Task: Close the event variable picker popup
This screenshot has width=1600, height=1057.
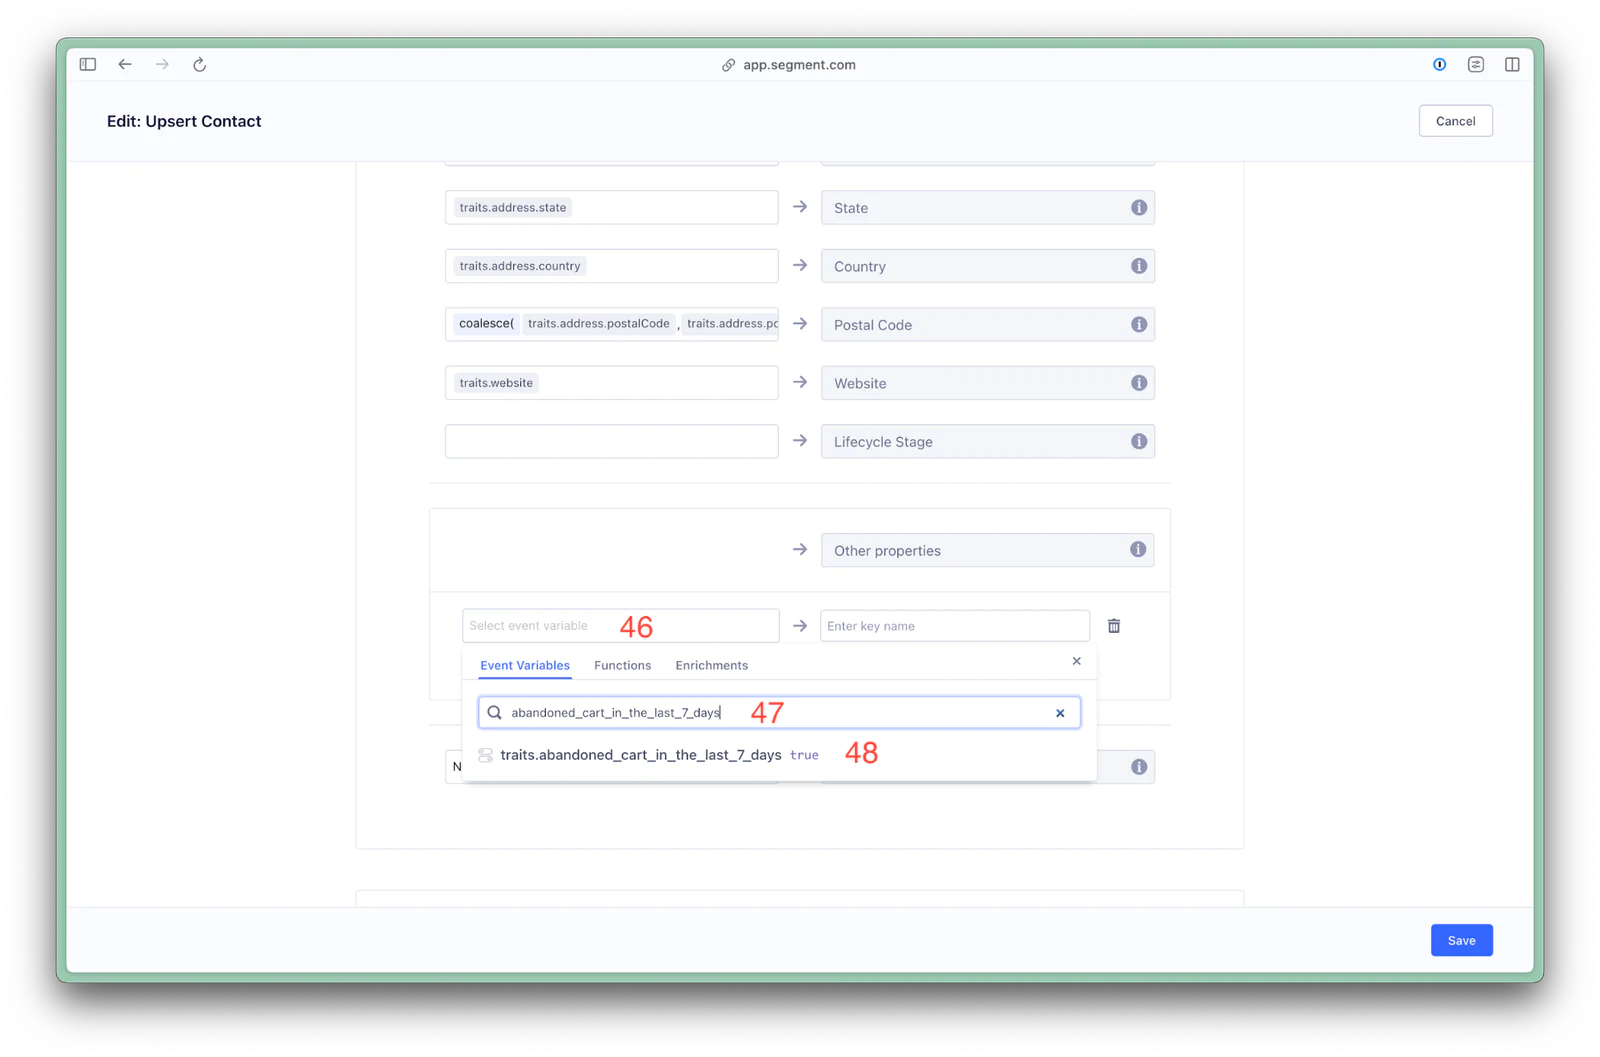Action: [x=1076, y=661]
